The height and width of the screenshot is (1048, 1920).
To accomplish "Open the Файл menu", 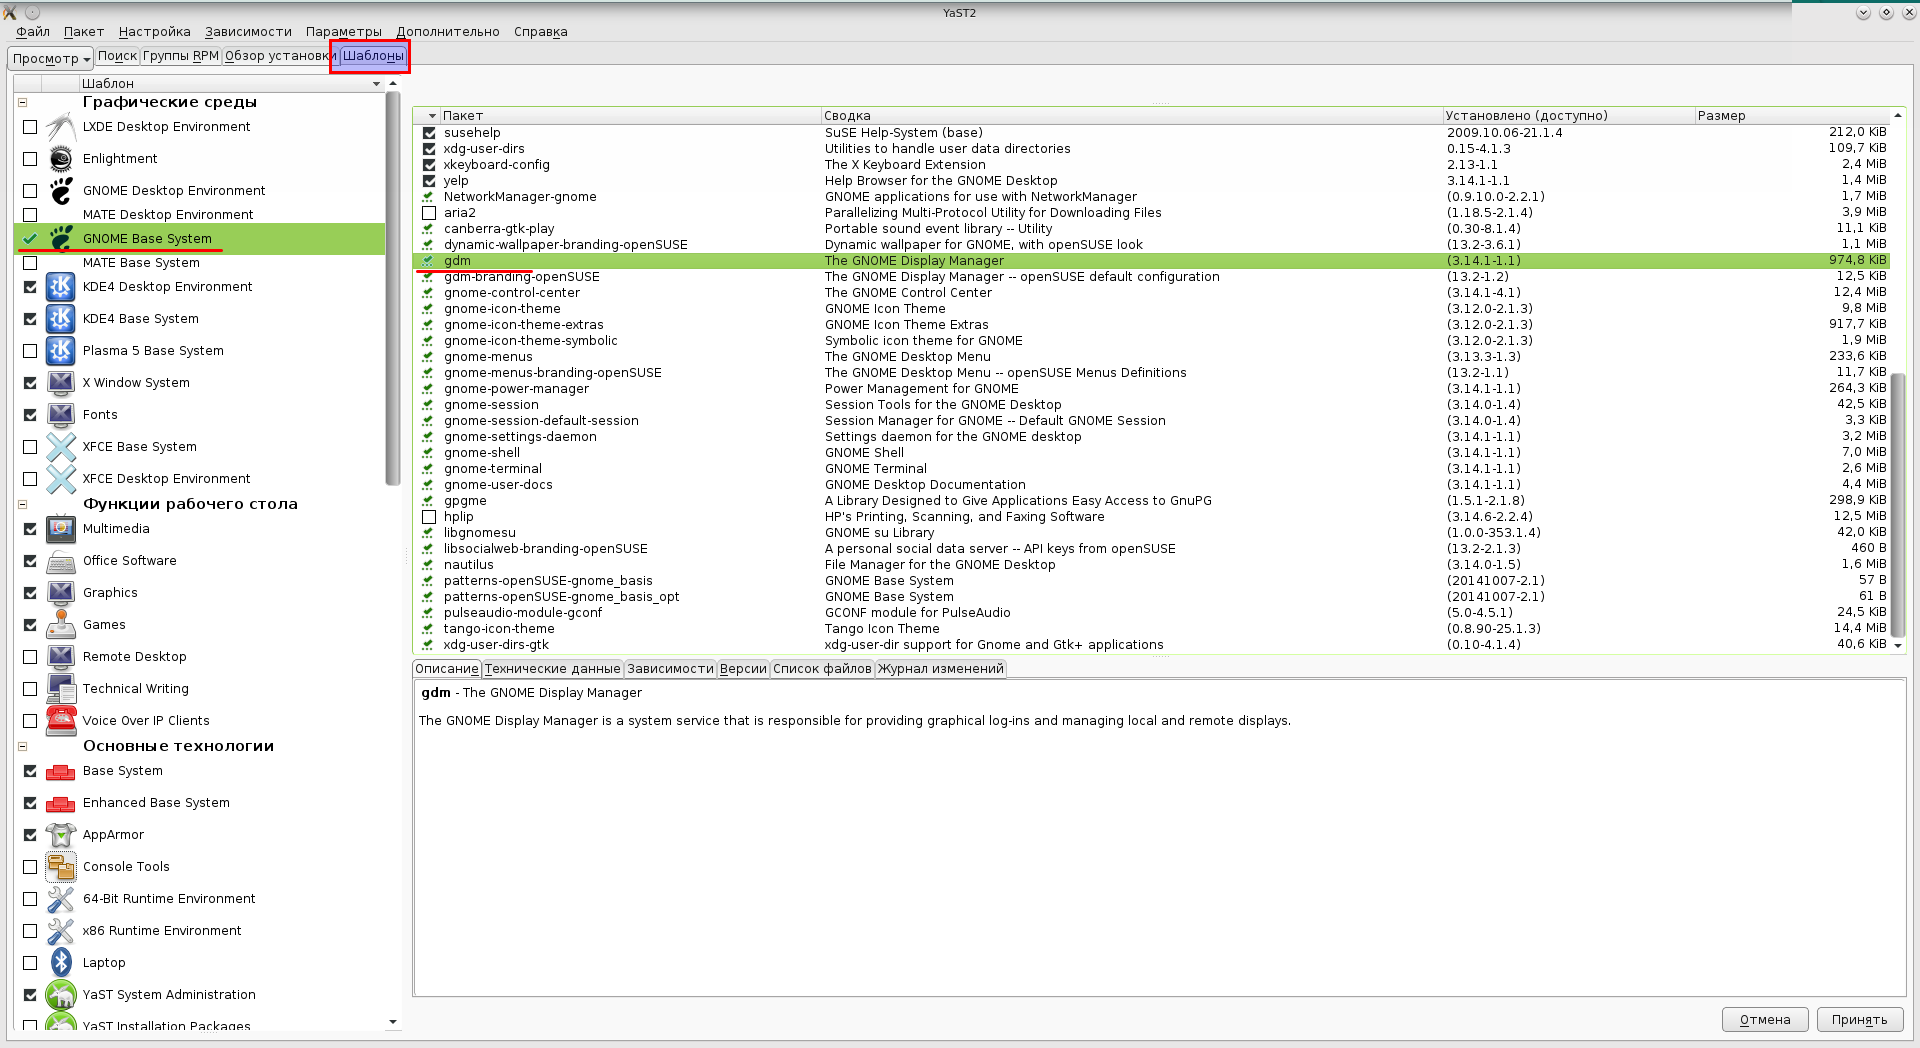I will (33, 32).
